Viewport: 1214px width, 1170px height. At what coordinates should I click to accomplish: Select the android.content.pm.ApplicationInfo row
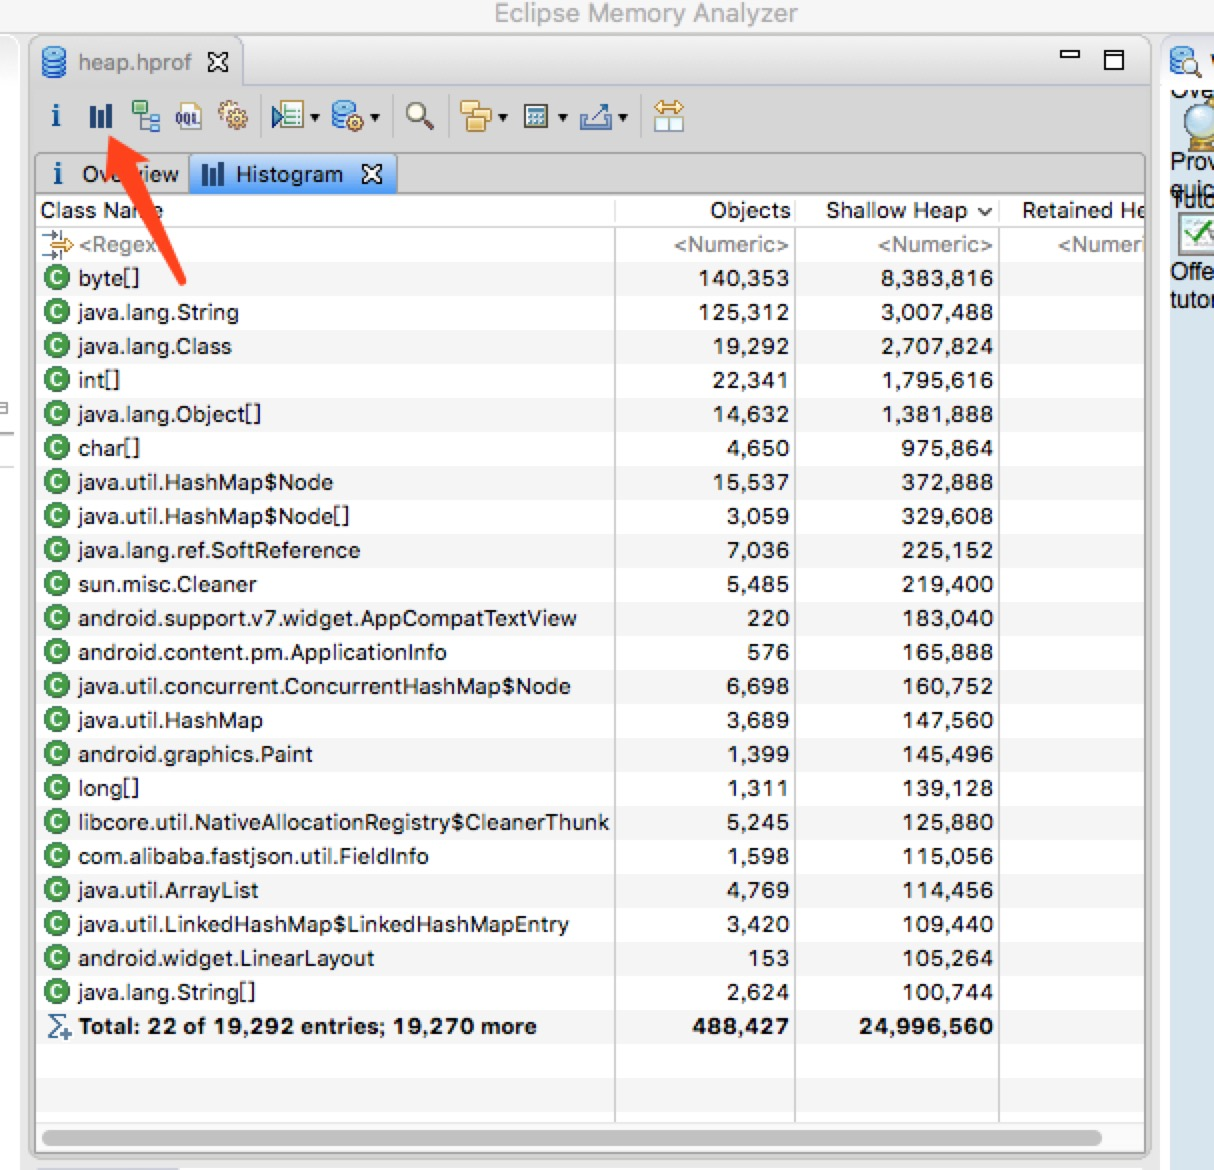pyautogui.click(x=590, y=652)
